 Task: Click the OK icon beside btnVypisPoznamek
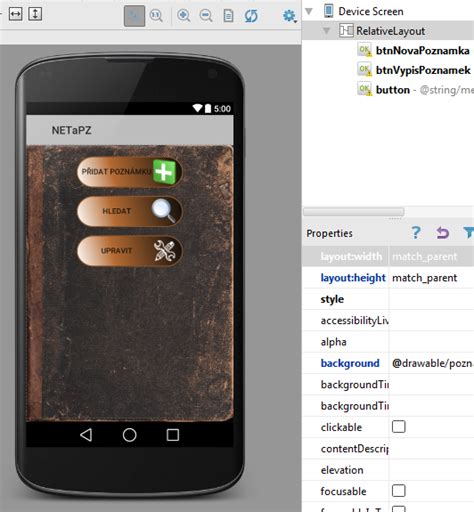[x=365, y=70]
